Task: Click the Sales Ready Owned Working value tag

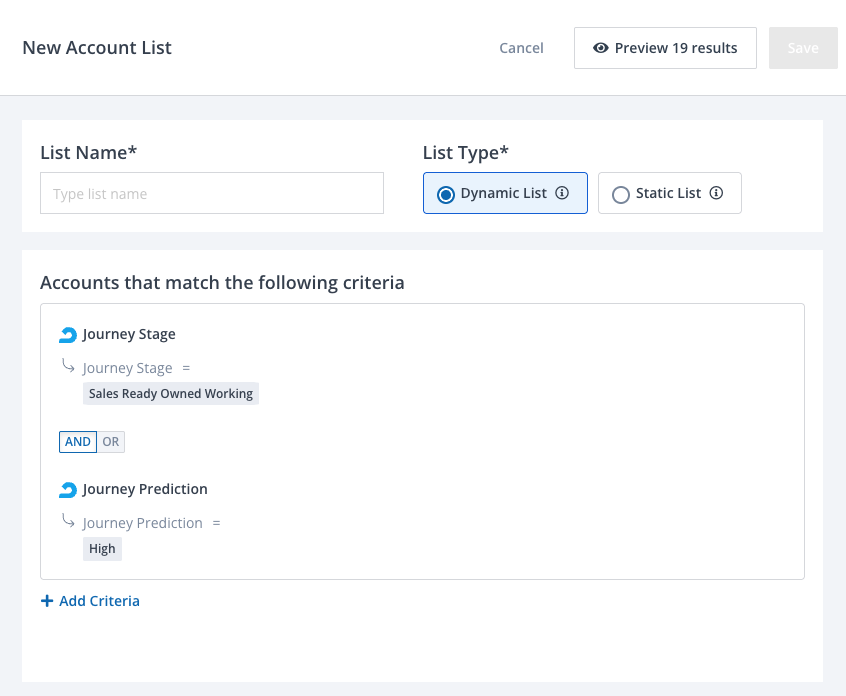Action: [x=171, y=394]
